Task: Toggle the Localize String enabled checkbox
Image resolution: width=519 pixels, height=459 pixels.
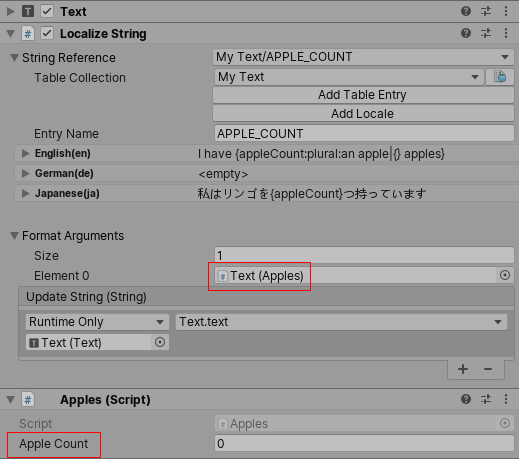Action: point(47,34)
